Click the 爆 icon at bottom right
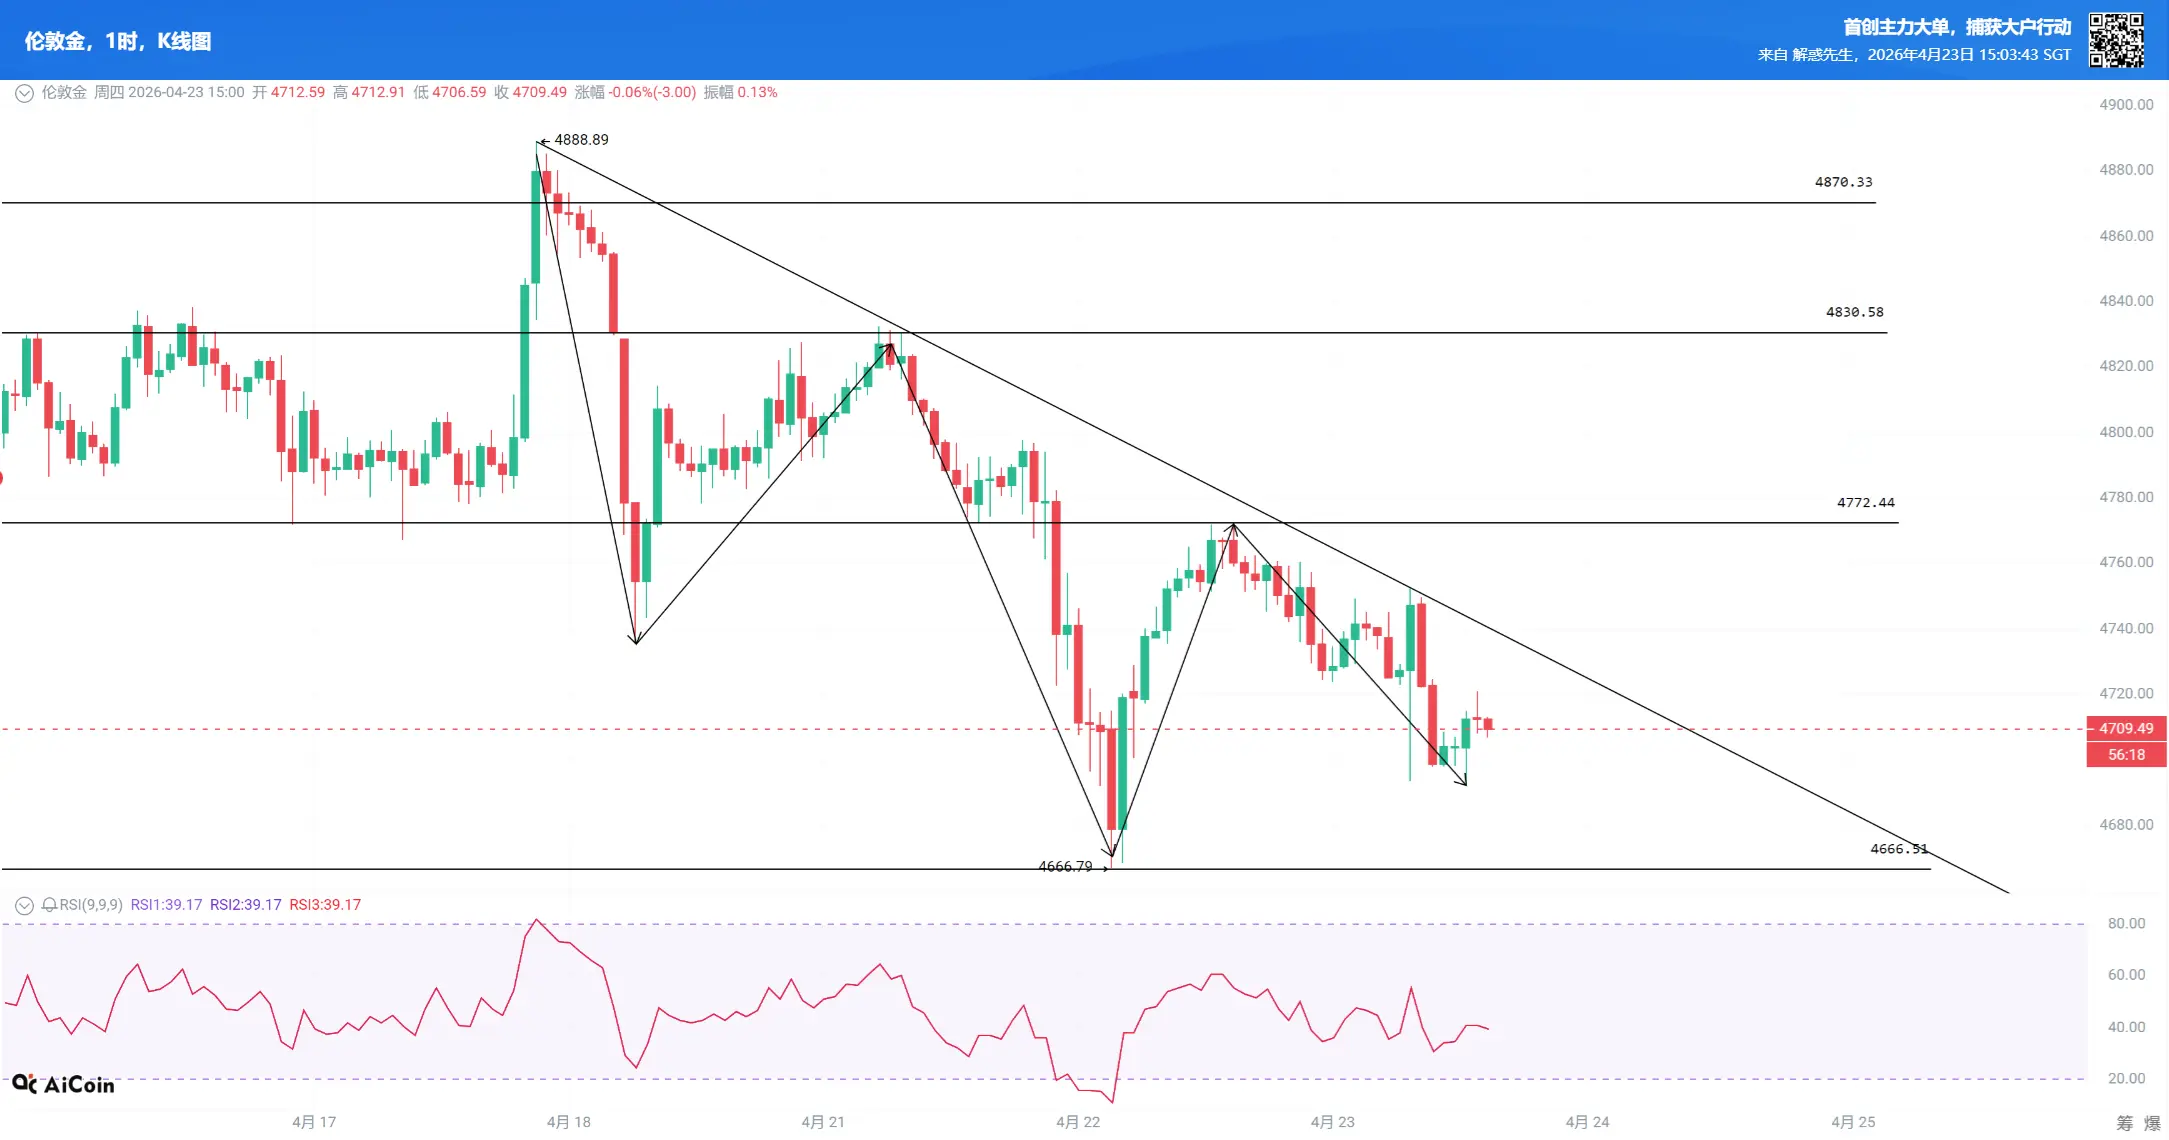Screen dimensions: 2169x1140 pos(2152,1123)
